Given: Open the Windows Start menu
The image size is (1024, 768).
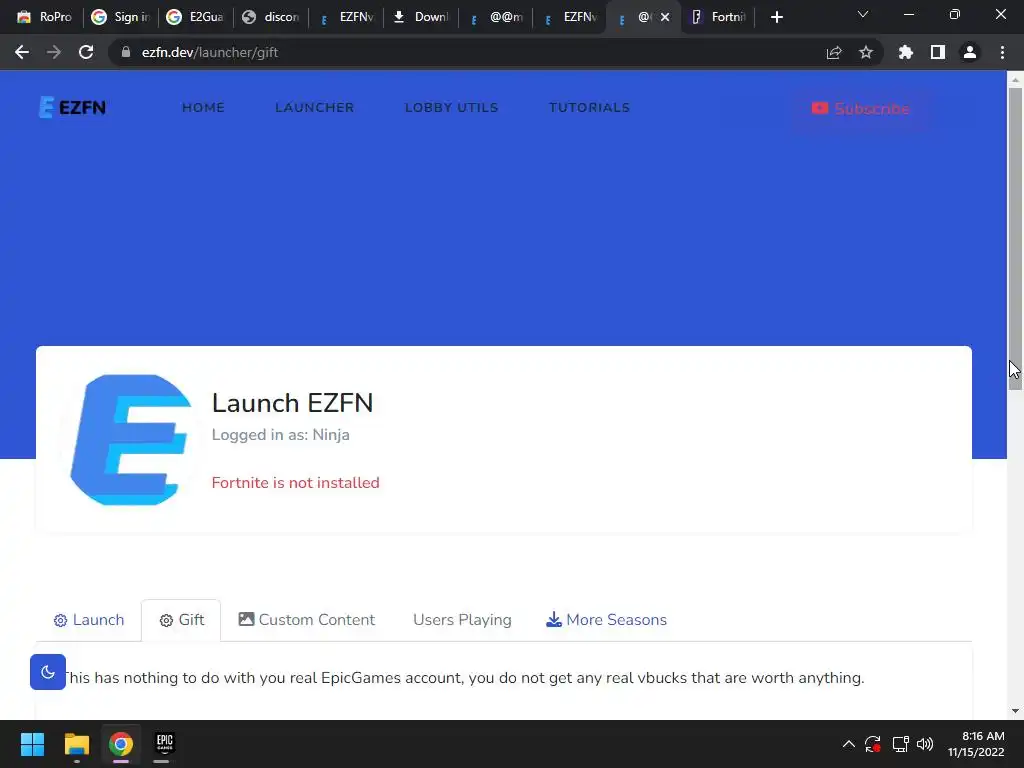Looking at the screenshot, I should tap(32, 744).
